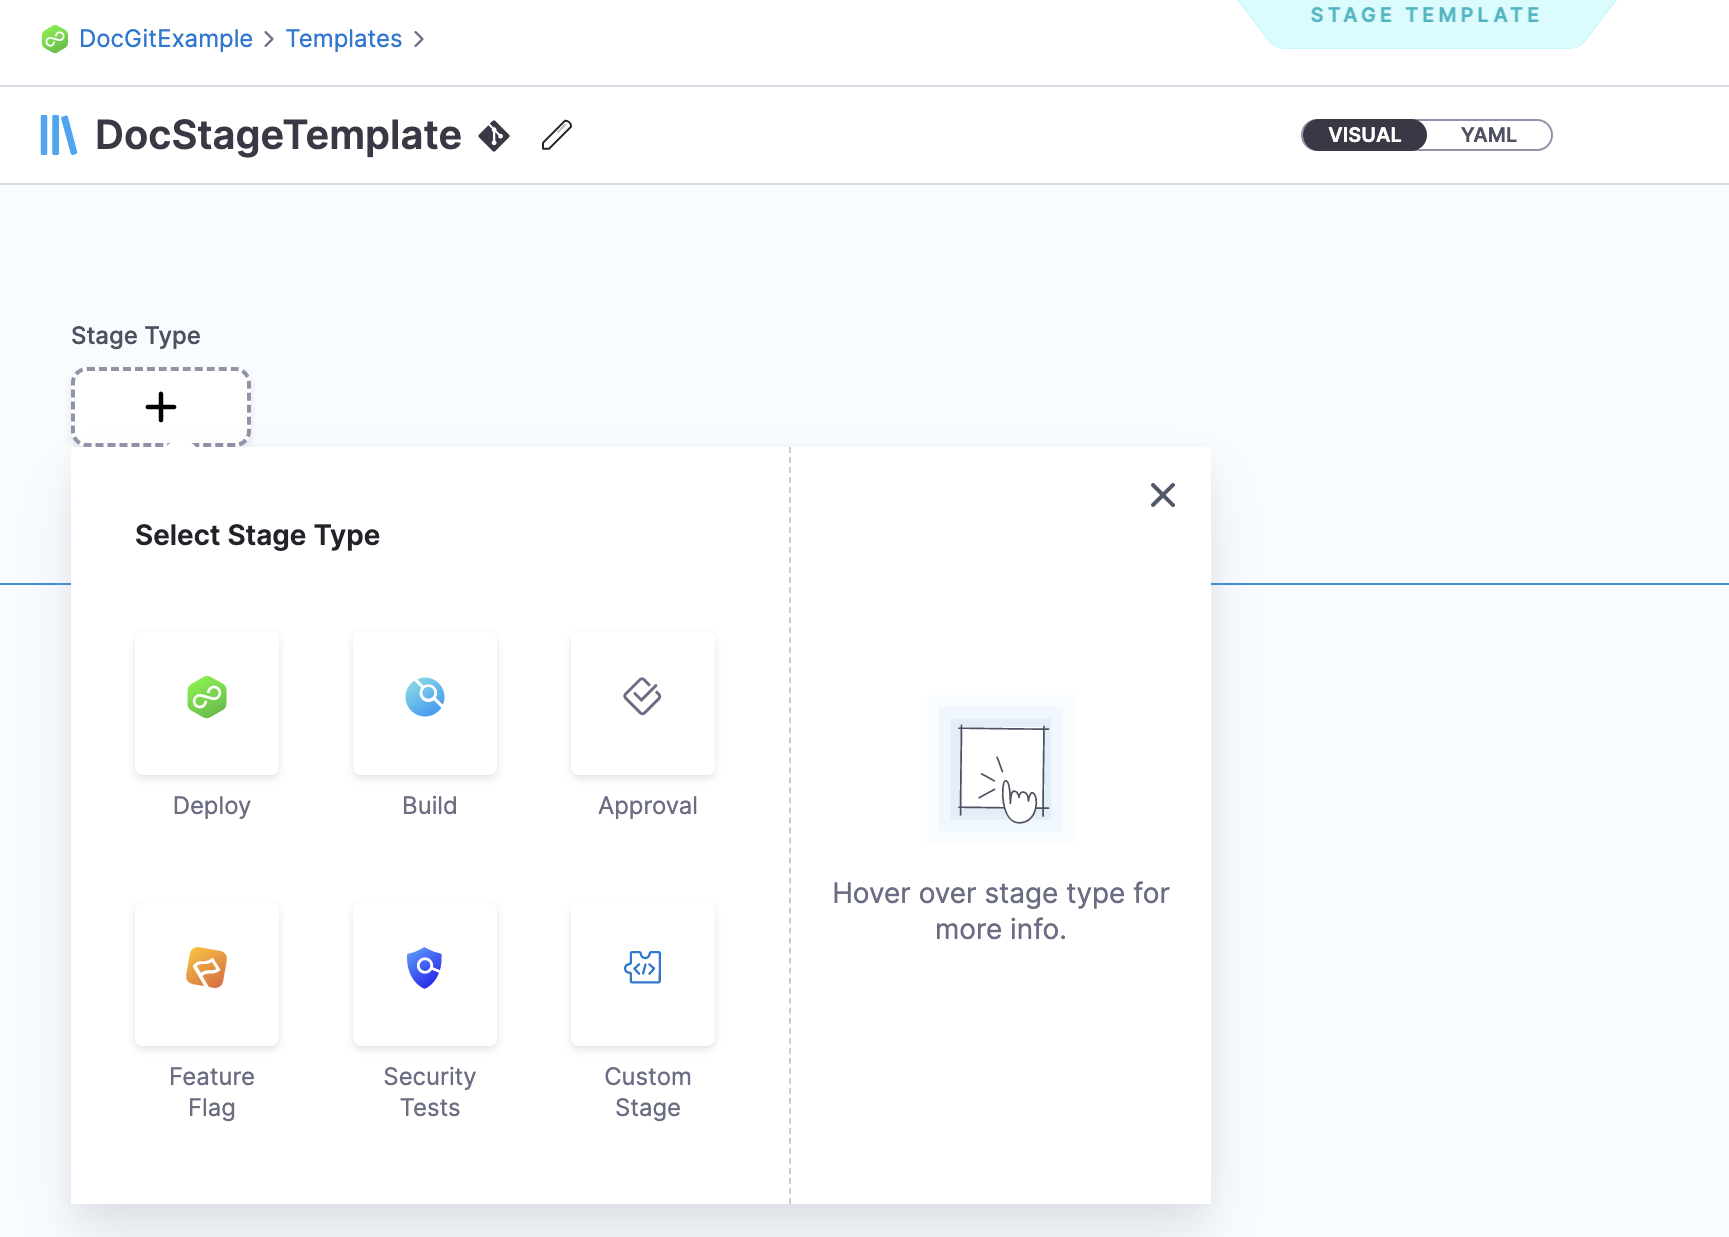The height and width of the screenshot is (1237, 1729).
Task: Go to Templates breadcrumb link
Action: (344, 39)
